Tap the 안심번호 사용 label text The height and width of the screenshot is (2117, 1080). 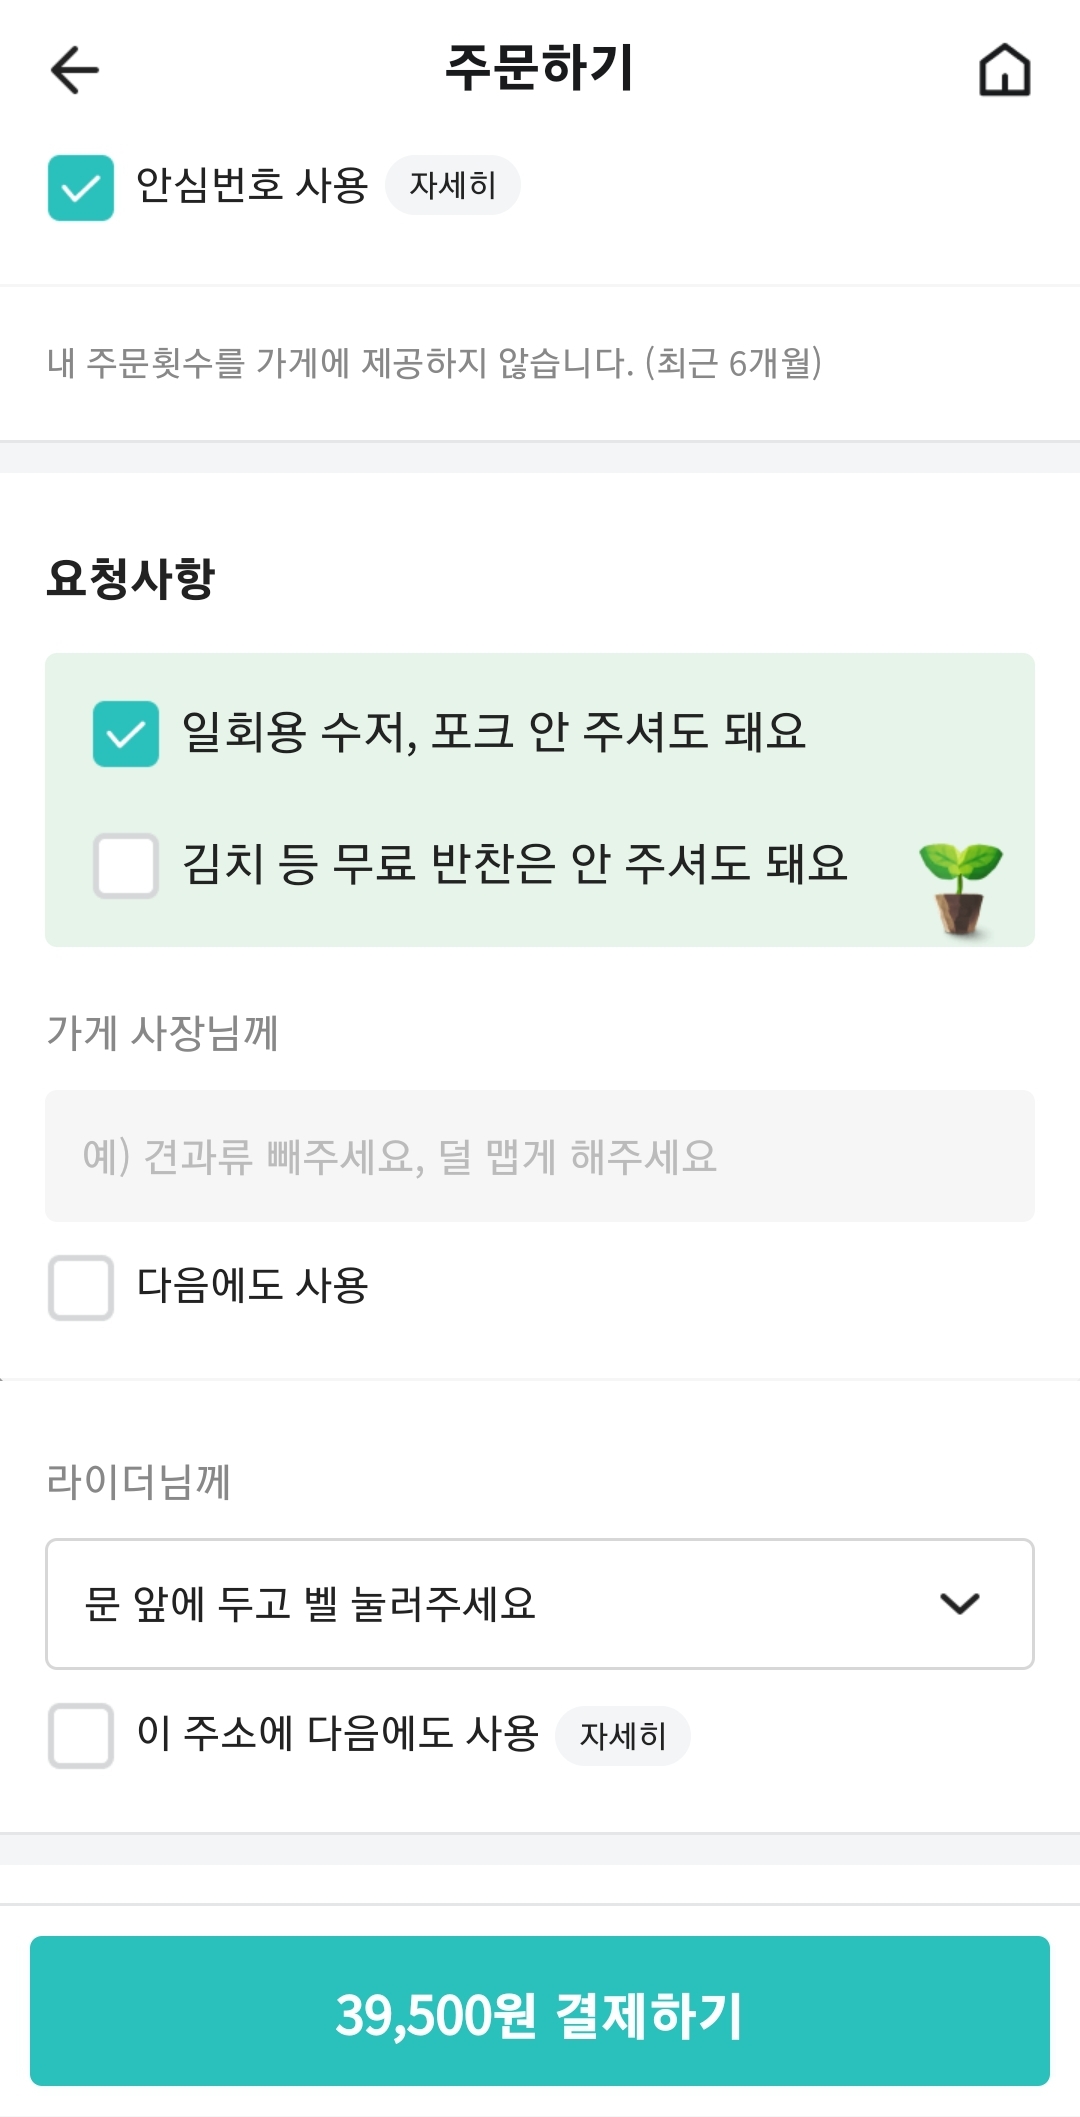coord(252,185)
